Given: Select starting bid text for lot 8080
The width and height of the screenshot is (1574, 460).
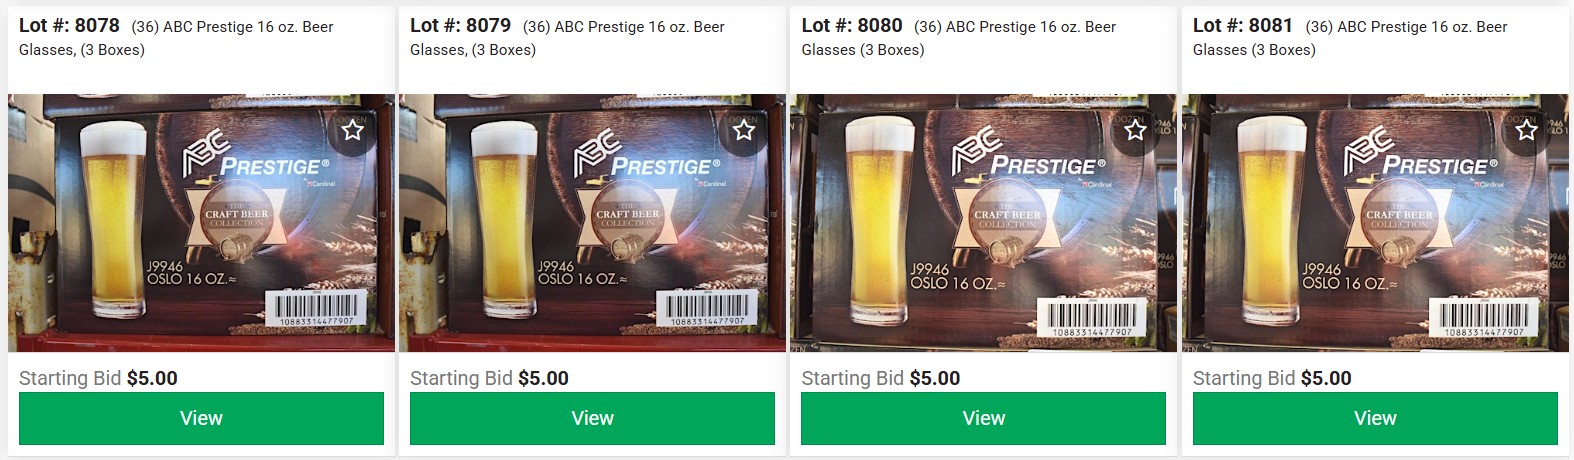Looking at the screenshot, I should pyautogui.click(x=880, y=378).
